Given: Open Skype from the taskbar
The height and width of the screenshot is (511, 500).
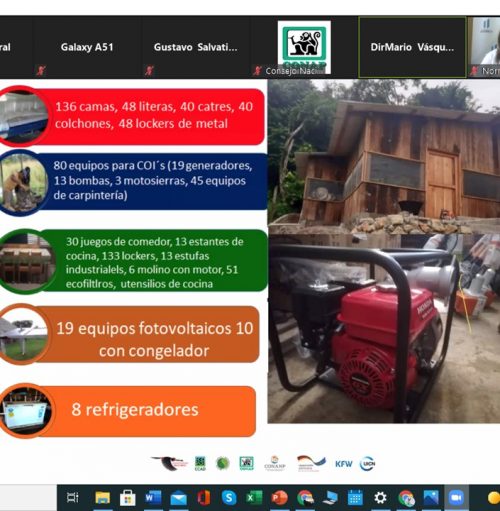Looking at the screenshot, I should click(229, 498).
